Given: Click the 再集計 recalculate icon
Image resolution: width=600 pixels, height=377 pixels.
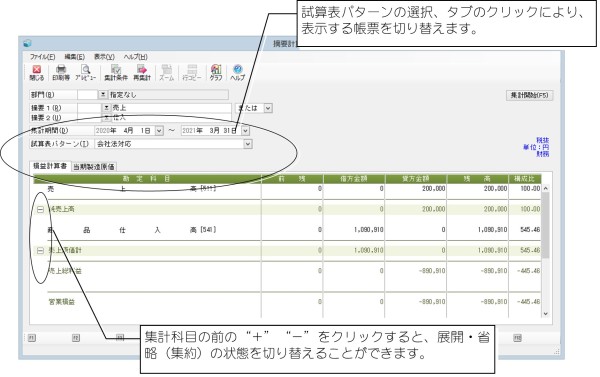Looking at the screenshot, I should click(142, 73).
